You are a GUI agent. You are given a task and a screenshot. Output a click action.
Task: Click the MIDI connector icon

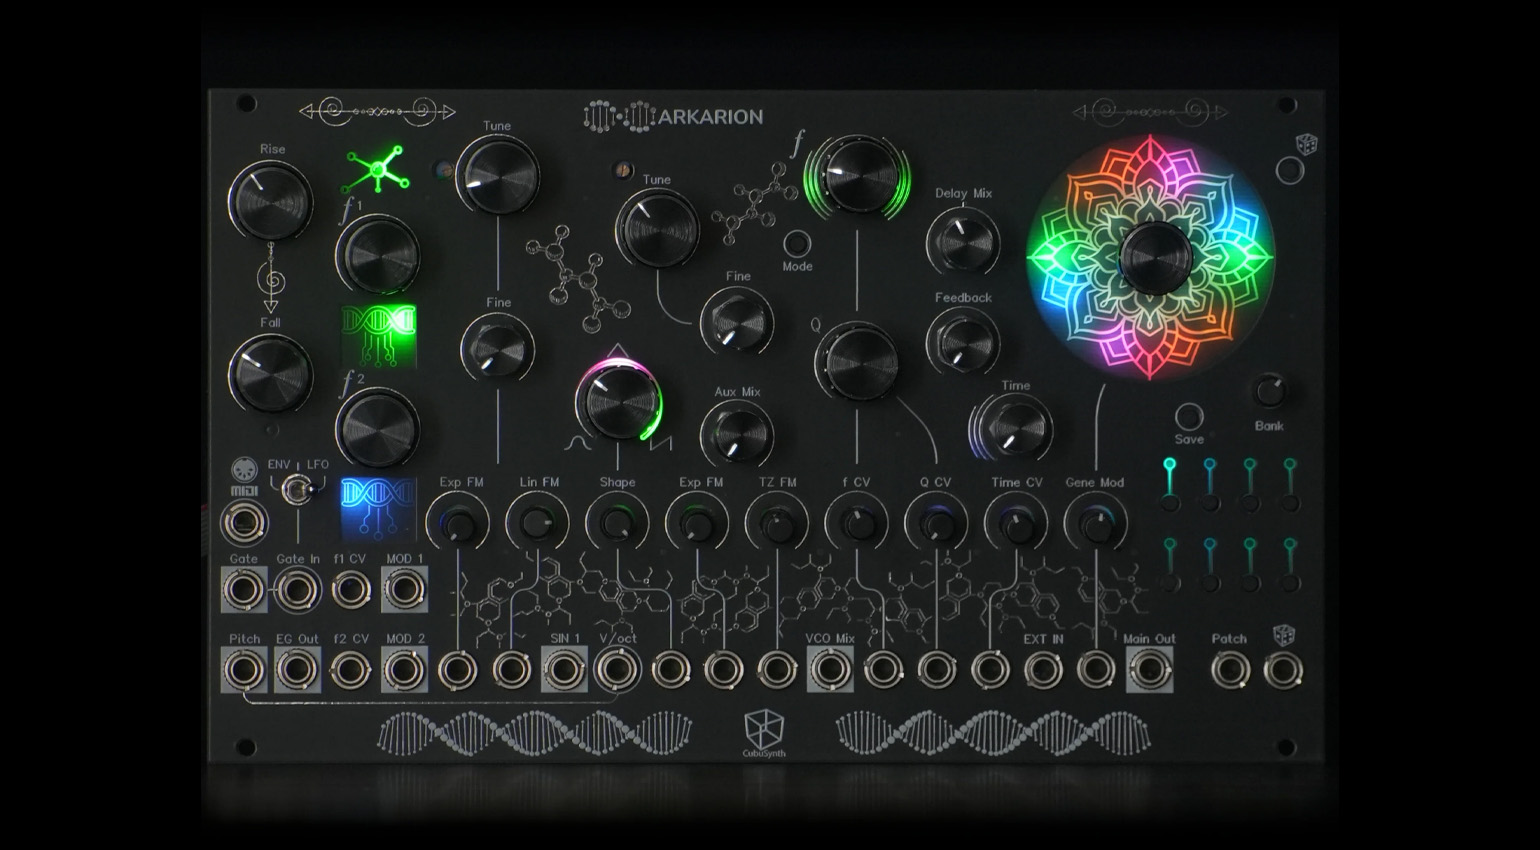(x=244, y=470)
